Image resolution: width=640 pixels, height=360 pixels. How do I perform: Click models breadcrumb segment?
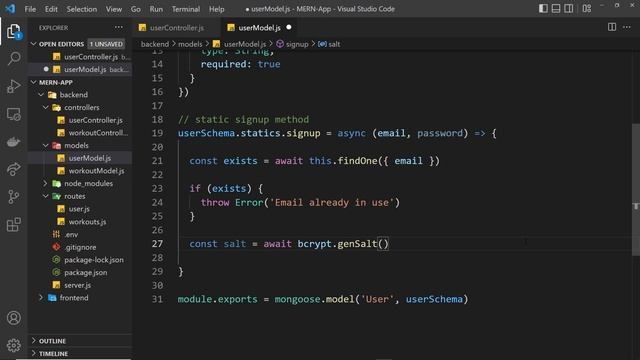coord(190,44)
